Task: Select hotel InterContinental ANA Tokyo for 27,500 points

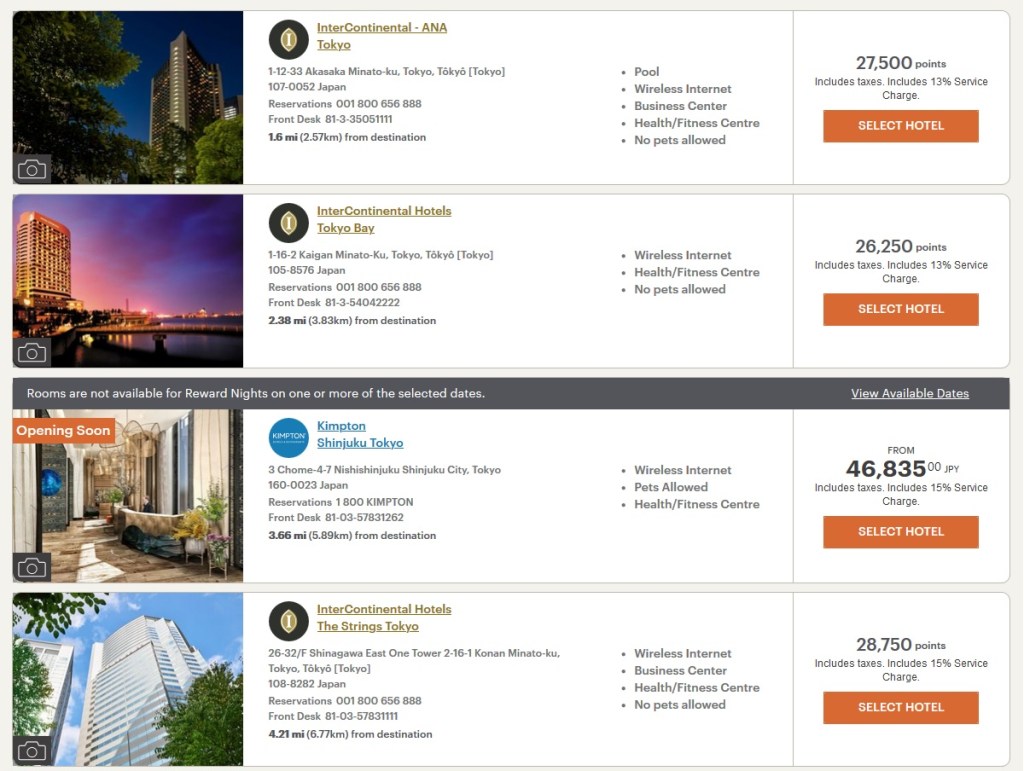Action: coord(900,126)
